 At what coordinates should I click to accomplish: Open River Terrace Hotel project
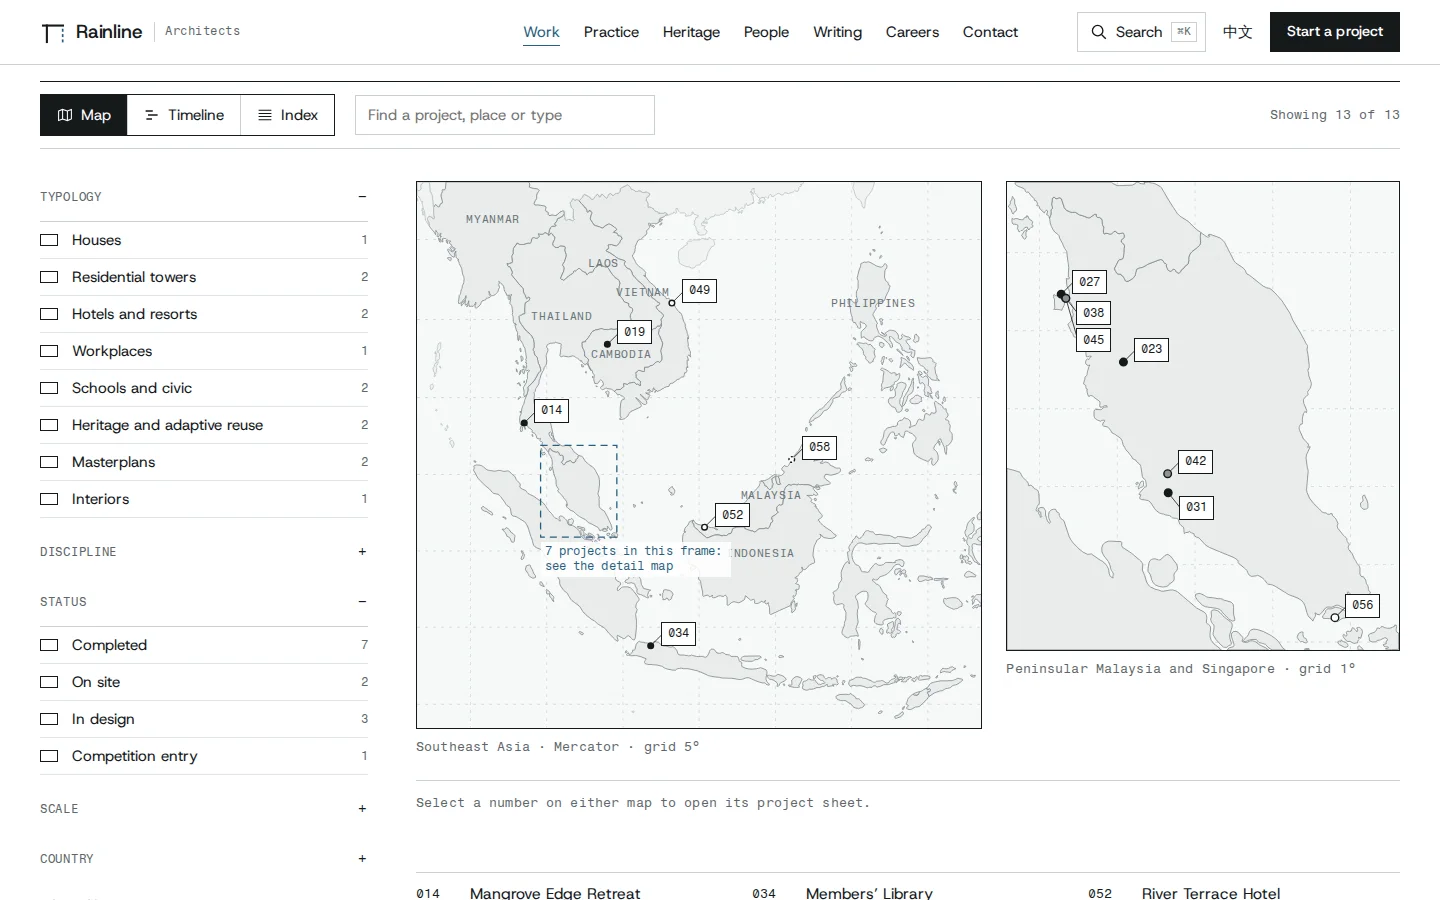tap(1211, 893)
